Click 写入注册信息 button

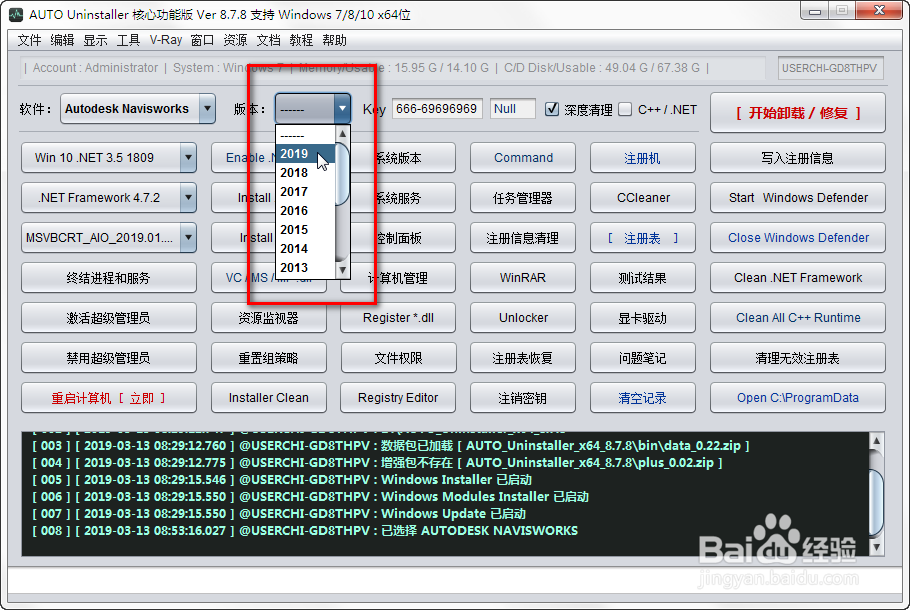pos(797,158)
